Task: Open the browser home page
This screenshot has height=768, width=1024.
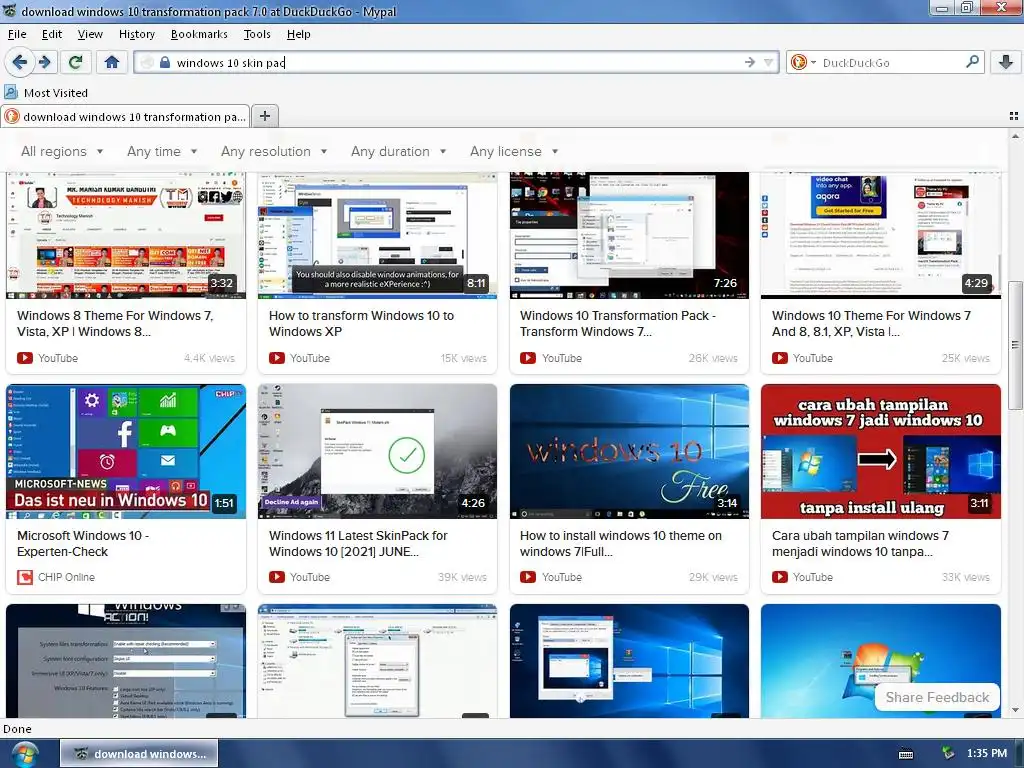Action: coord(112,62)
